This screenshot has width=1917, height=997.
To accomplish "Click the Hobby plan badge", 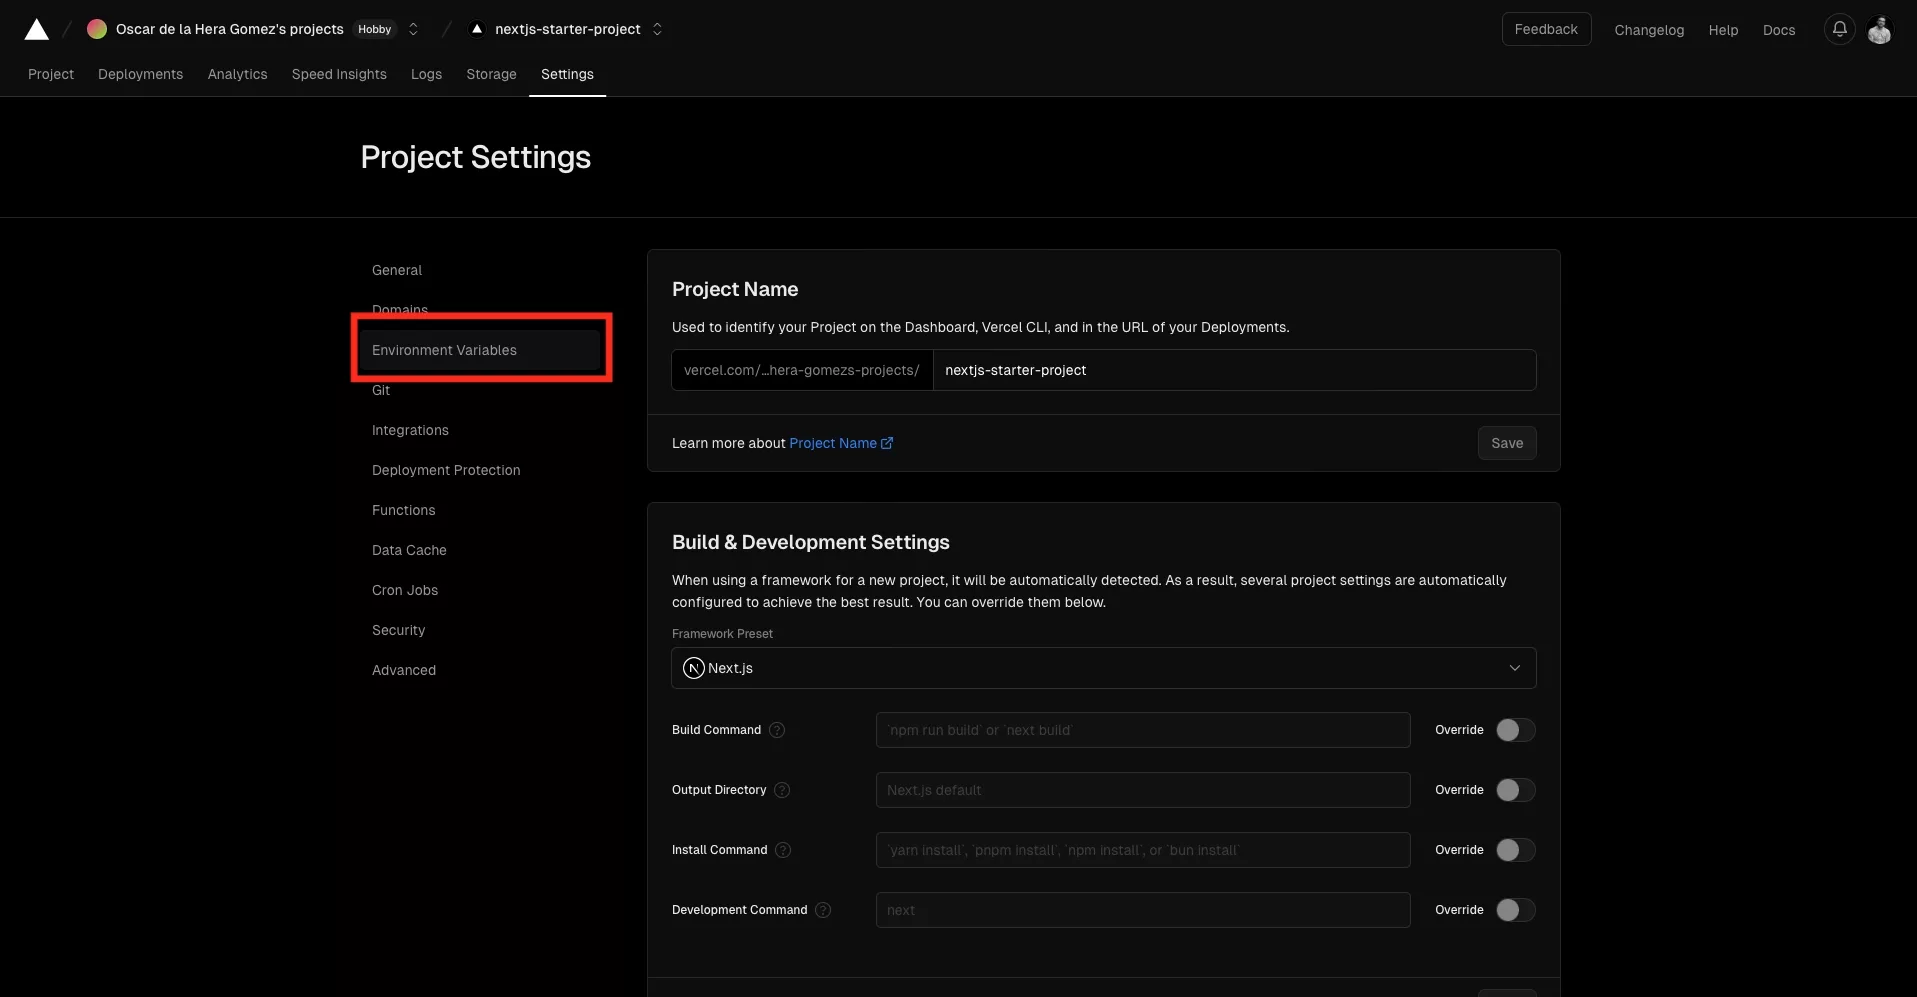I will [375, 29].
